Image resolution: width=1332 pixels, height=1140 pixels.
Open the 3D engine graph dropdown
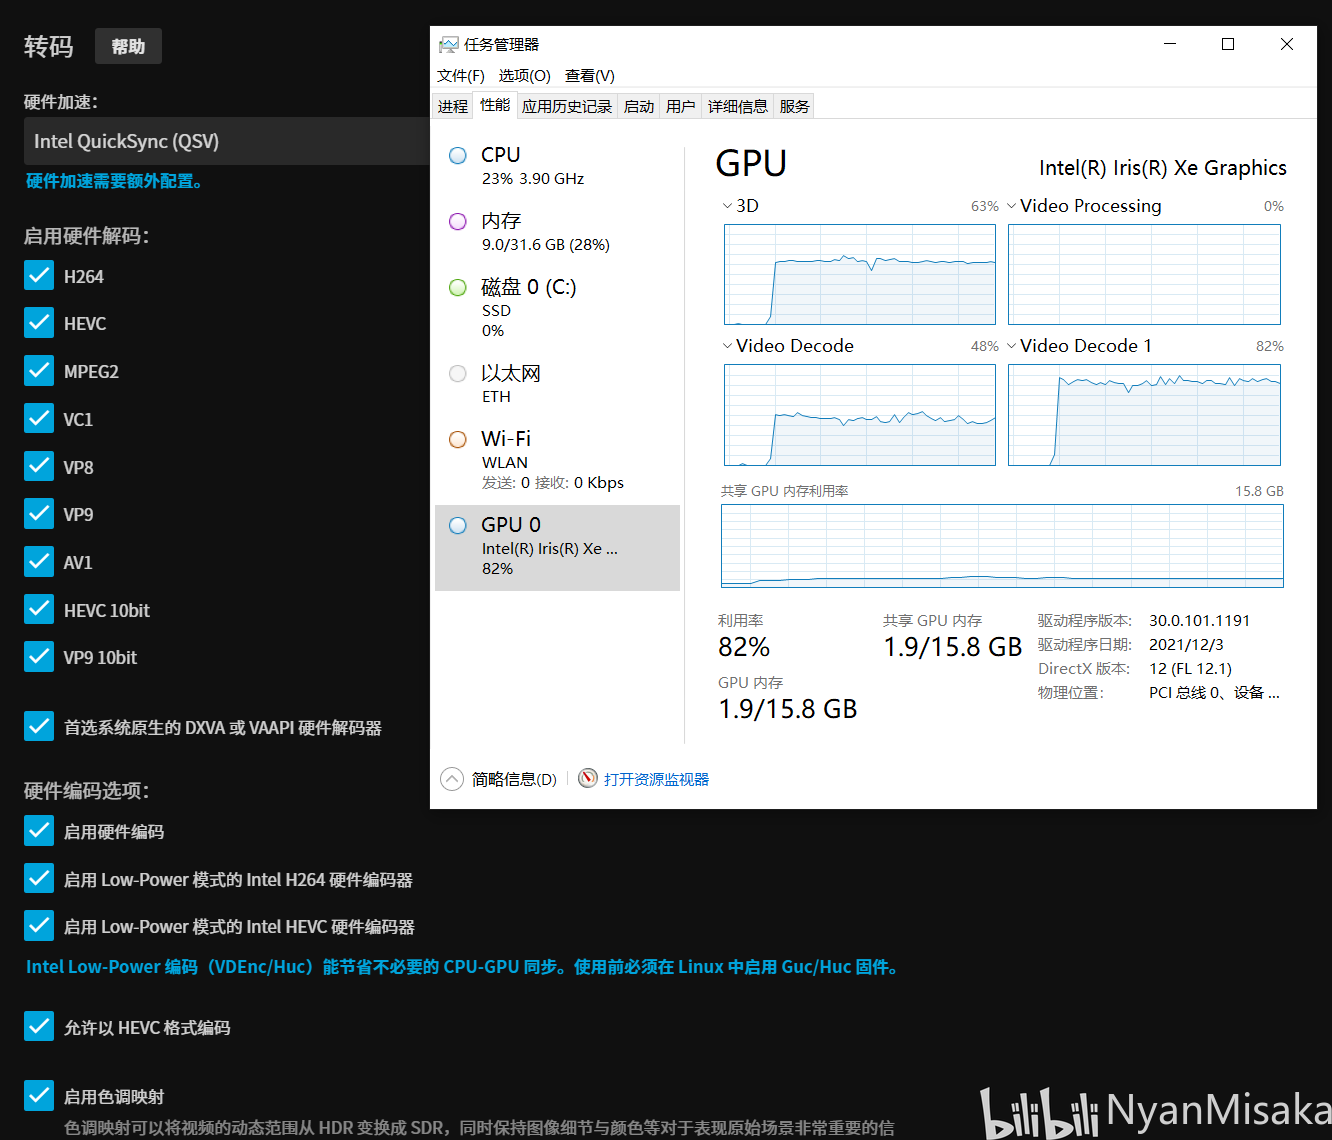point(727,206)
